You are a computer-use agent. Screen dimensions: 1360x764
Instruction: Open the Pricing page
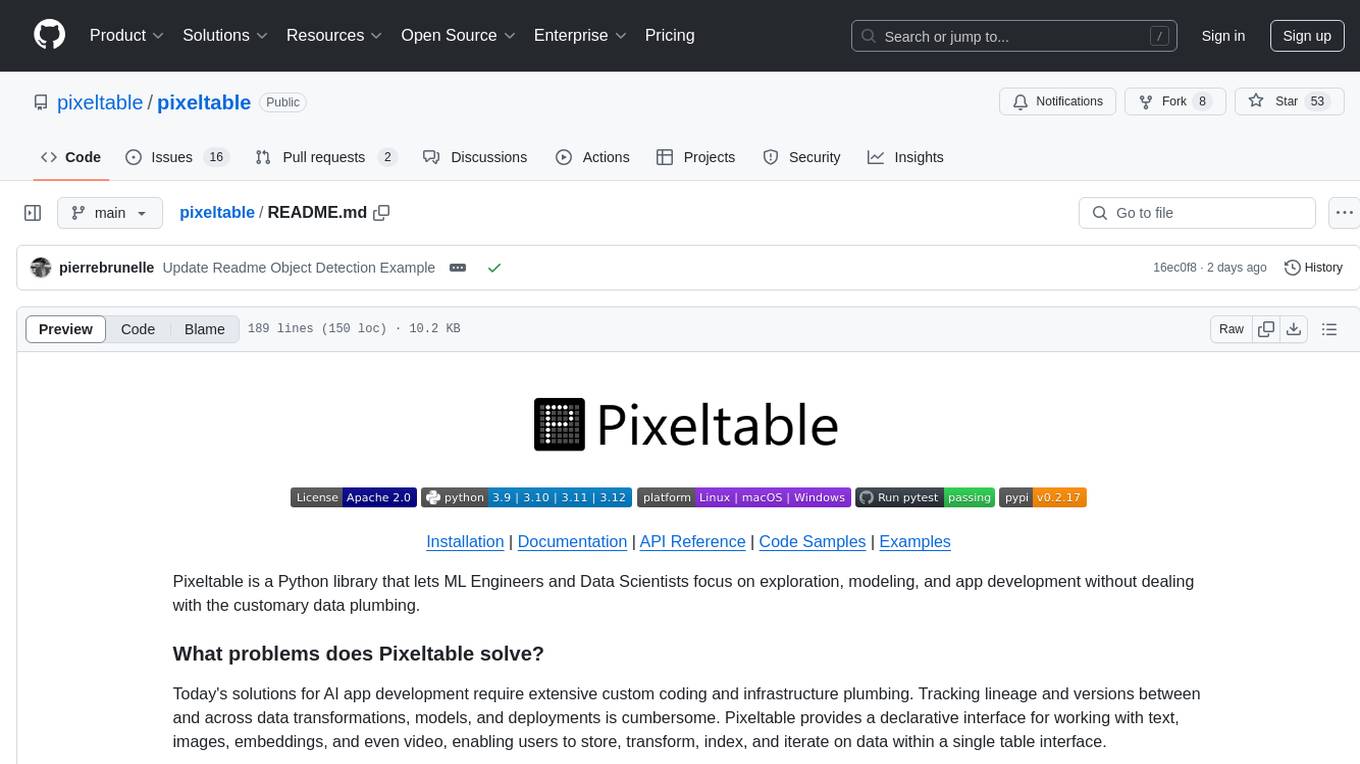click(670, 35)
